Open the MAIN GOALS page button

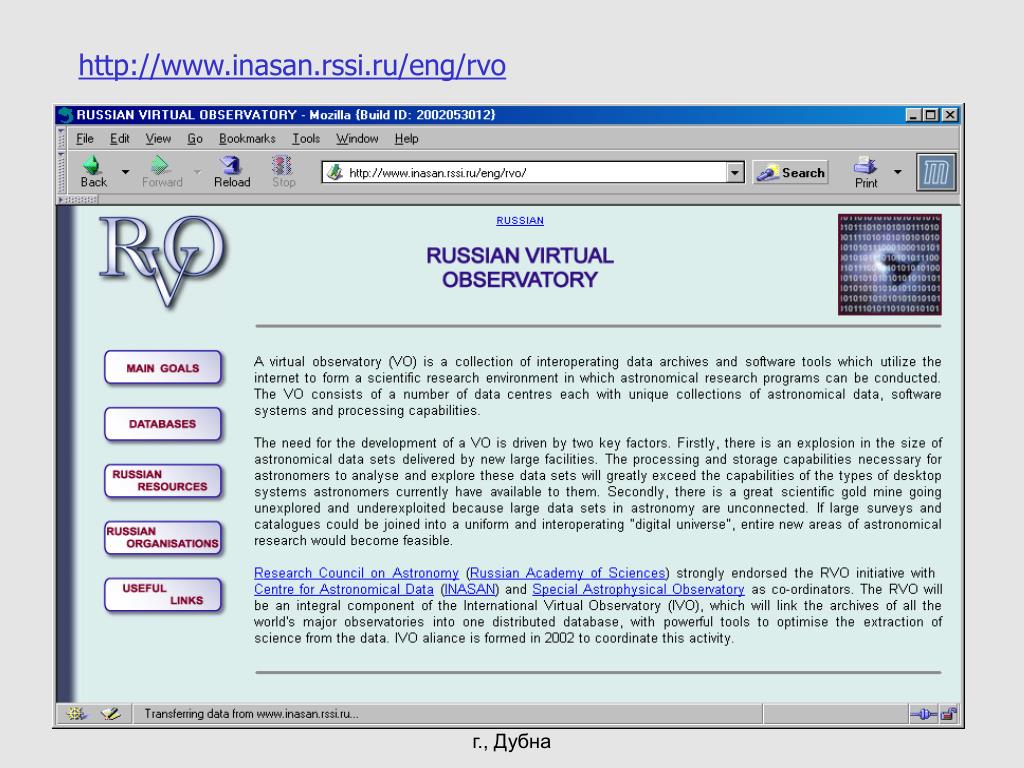coord(163,368)
